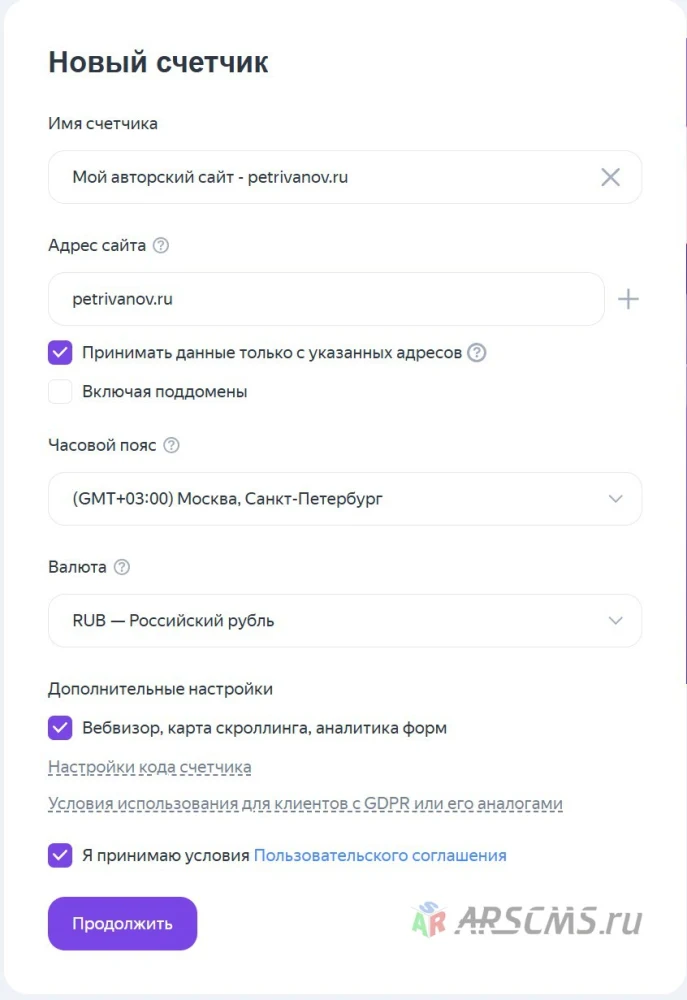Clear the counter name with X icon
This screenshot has width=687, height=1000.
[x=610, y=177]
